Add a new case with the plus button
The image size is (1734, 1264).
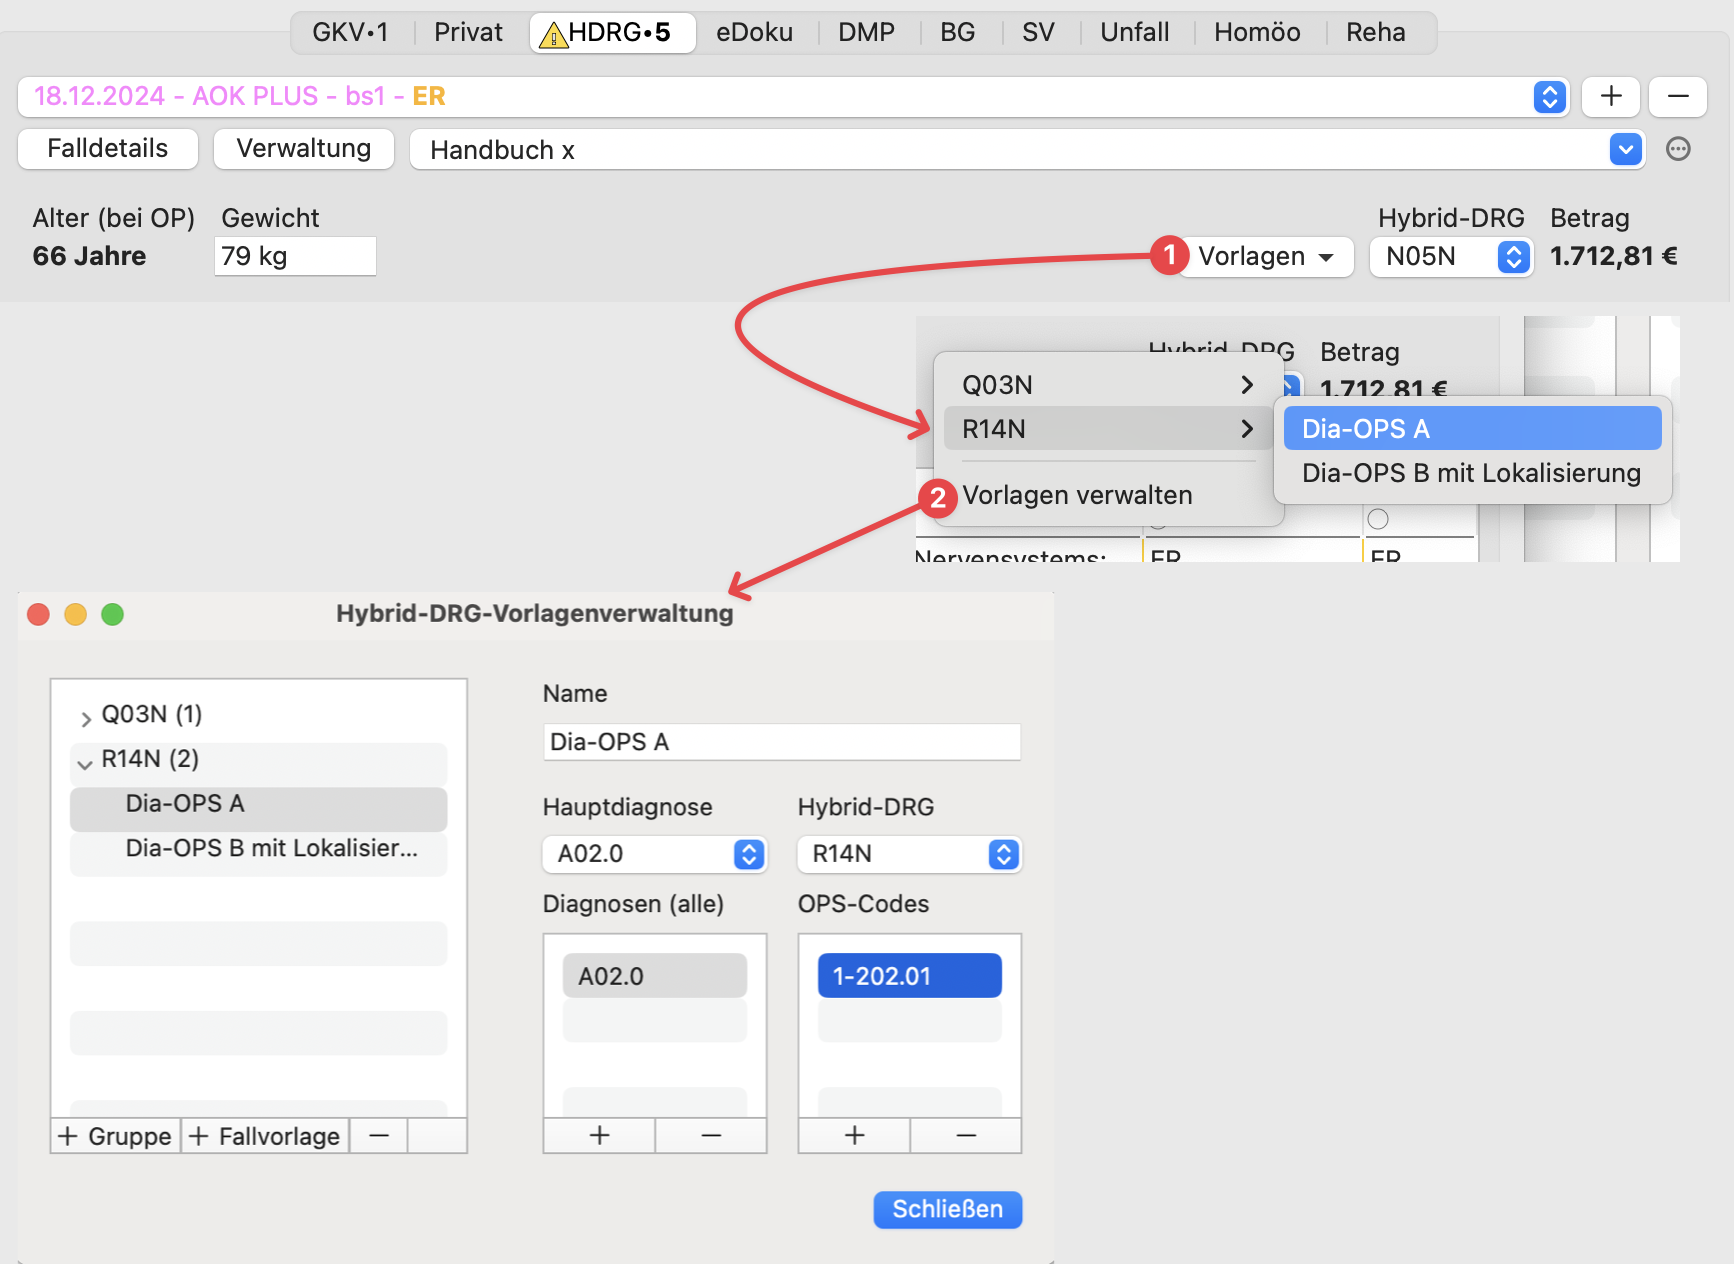[1611, 97]
